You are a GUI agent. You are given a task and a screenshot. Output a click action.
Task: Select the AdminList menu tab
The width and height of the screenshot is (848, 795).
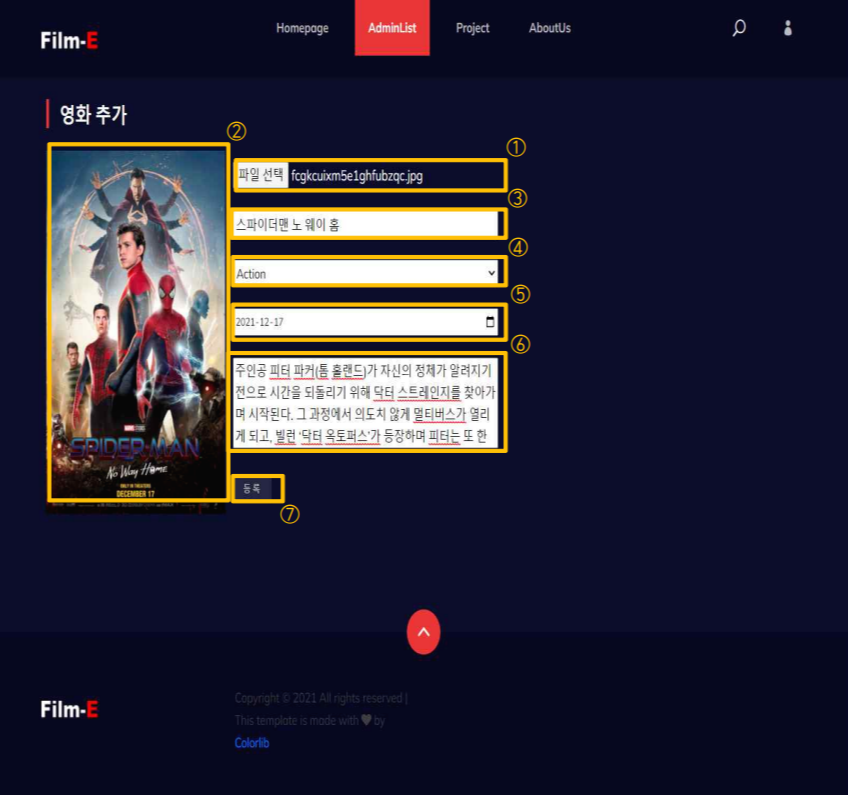[392, 28]
